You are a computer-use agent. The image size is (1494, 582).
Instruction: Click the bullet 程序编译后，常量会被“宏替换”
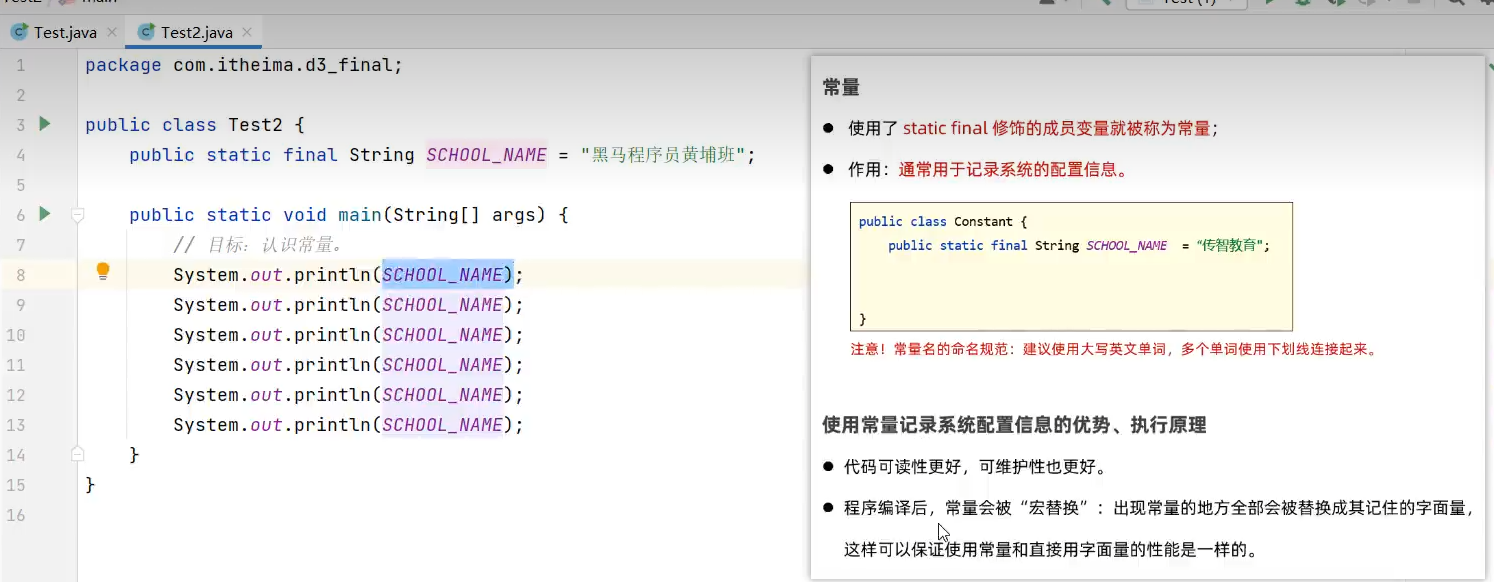[x=1159, y=508]
